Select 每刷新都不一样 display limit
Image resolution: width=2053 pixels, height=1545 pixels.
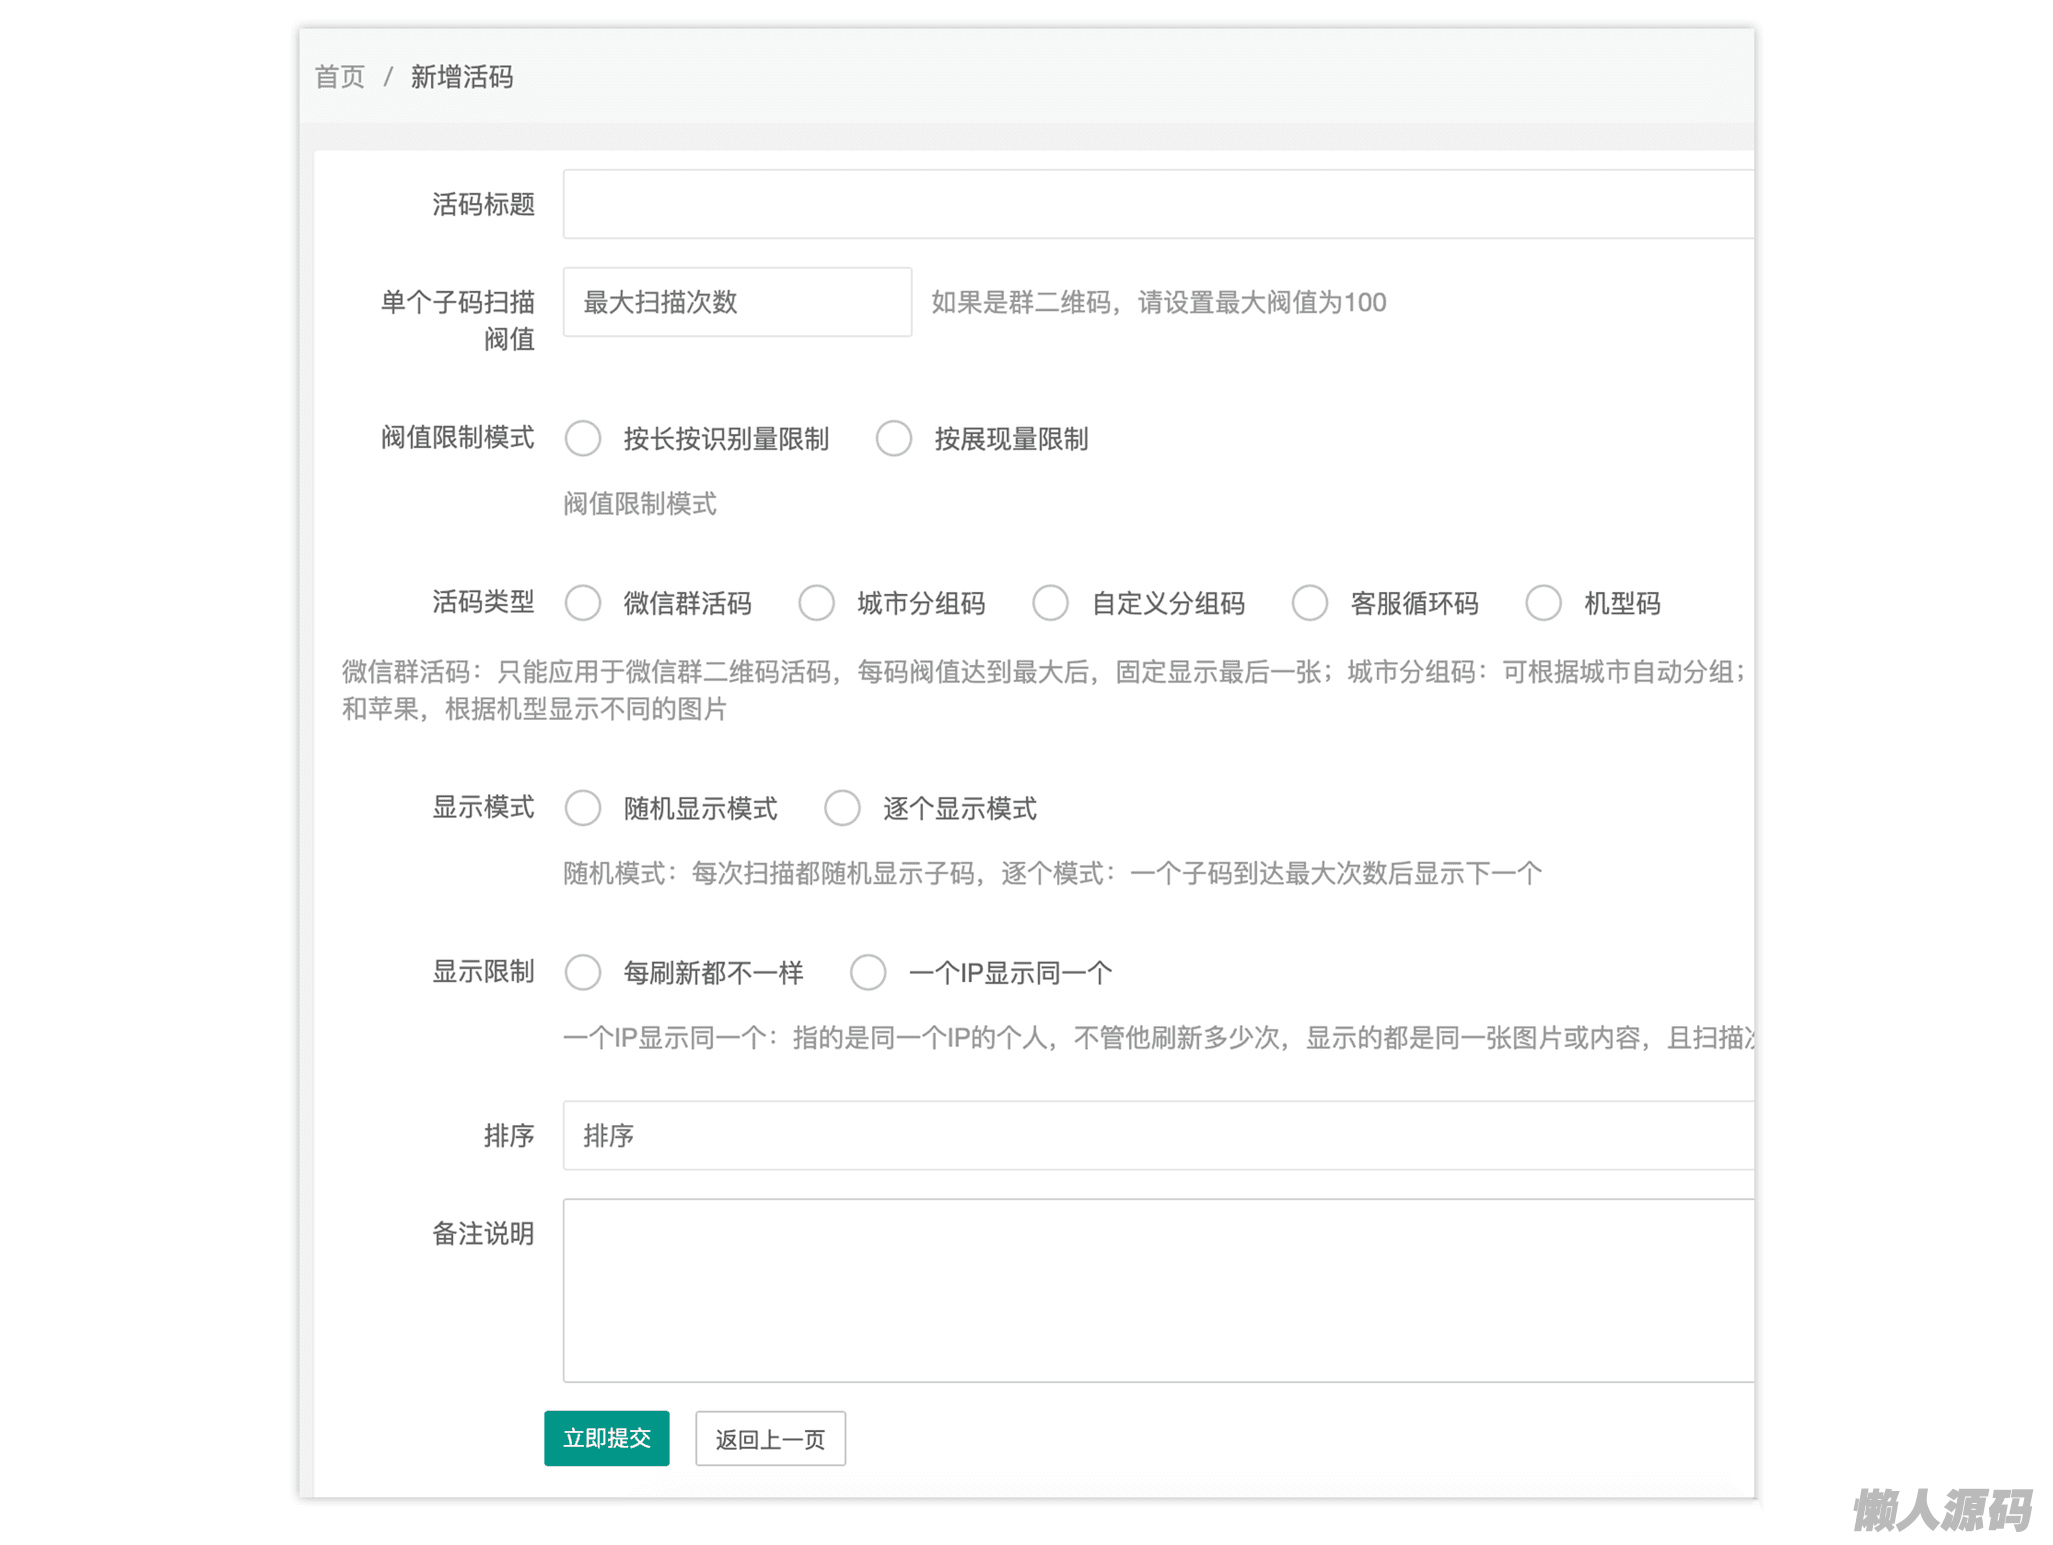click(583, 972)
